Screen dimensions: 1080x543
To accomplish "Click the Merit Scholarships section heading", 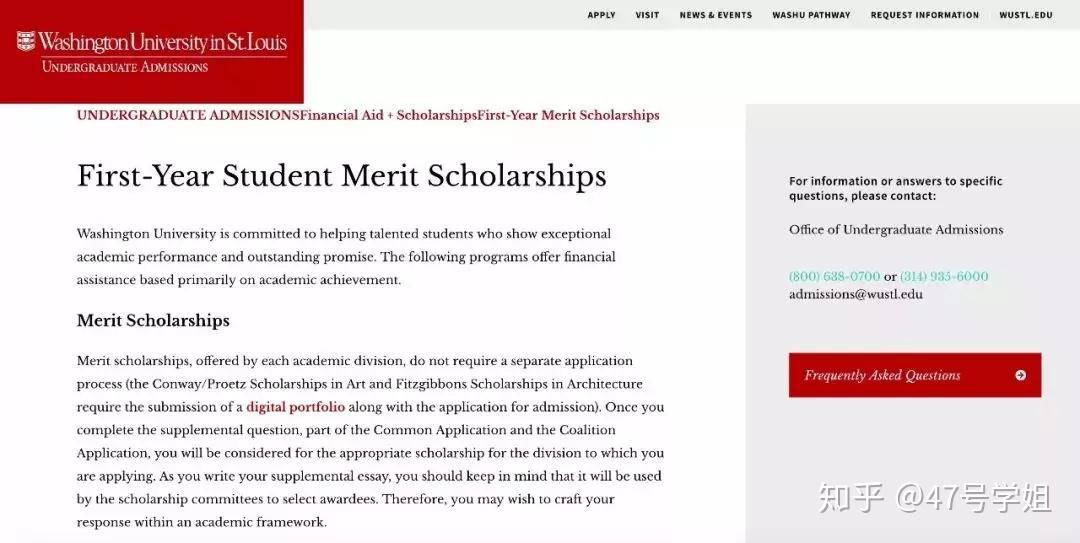I will 153,320.
